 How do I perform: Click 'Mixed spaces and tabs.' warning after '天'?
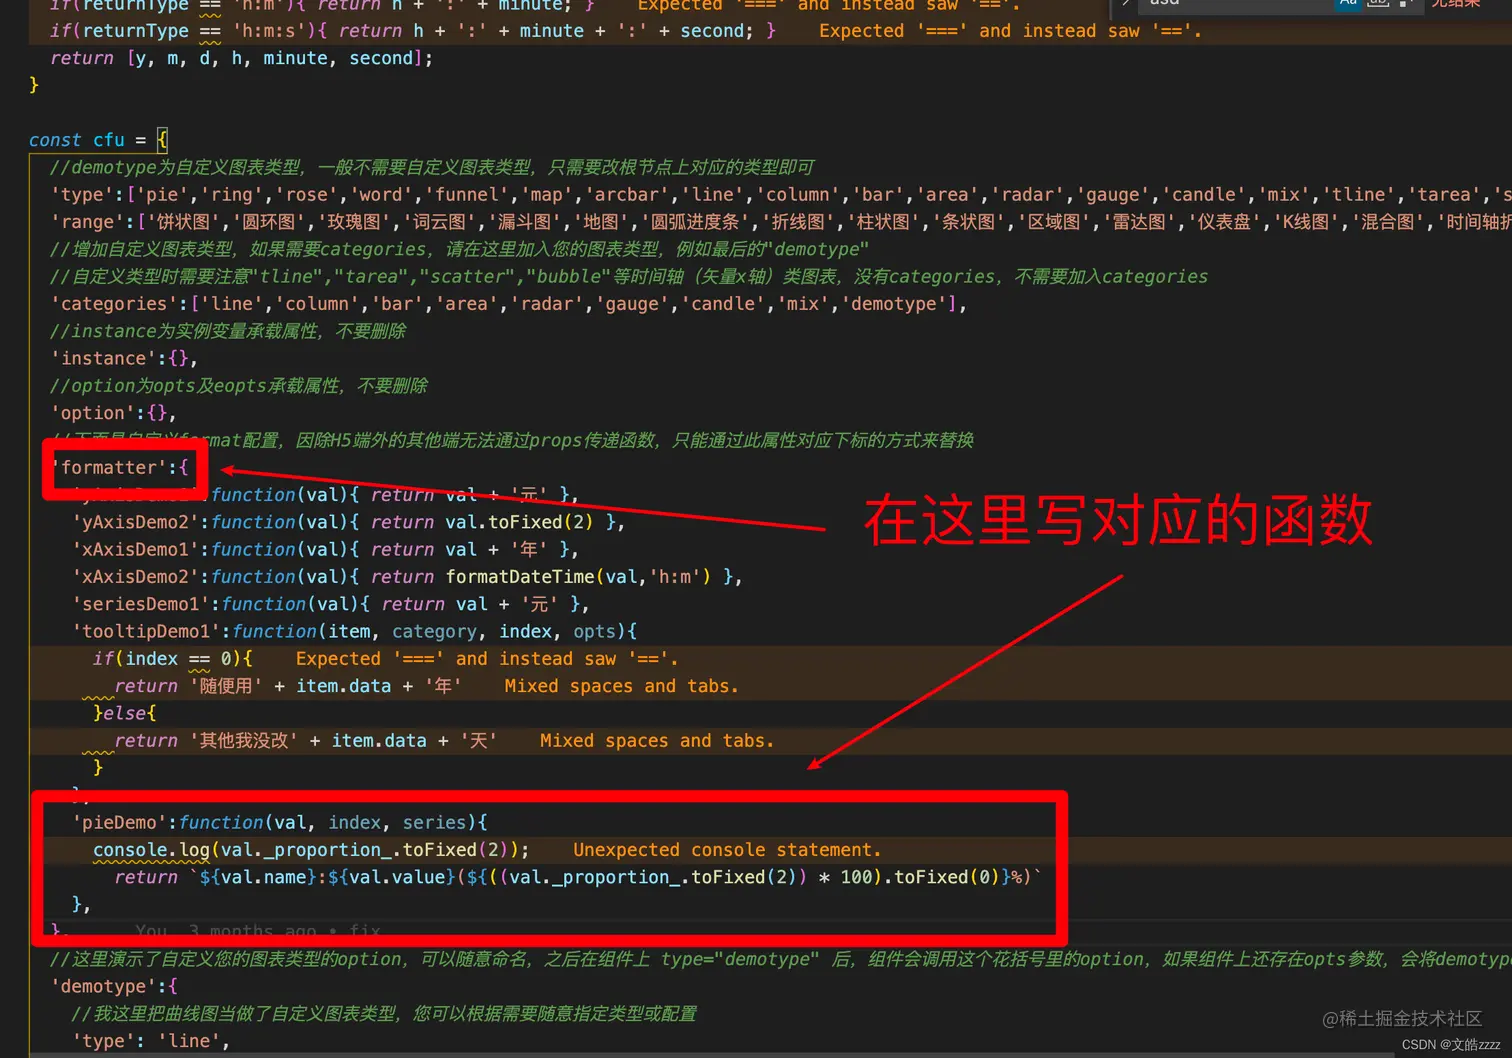click(657, 740)
